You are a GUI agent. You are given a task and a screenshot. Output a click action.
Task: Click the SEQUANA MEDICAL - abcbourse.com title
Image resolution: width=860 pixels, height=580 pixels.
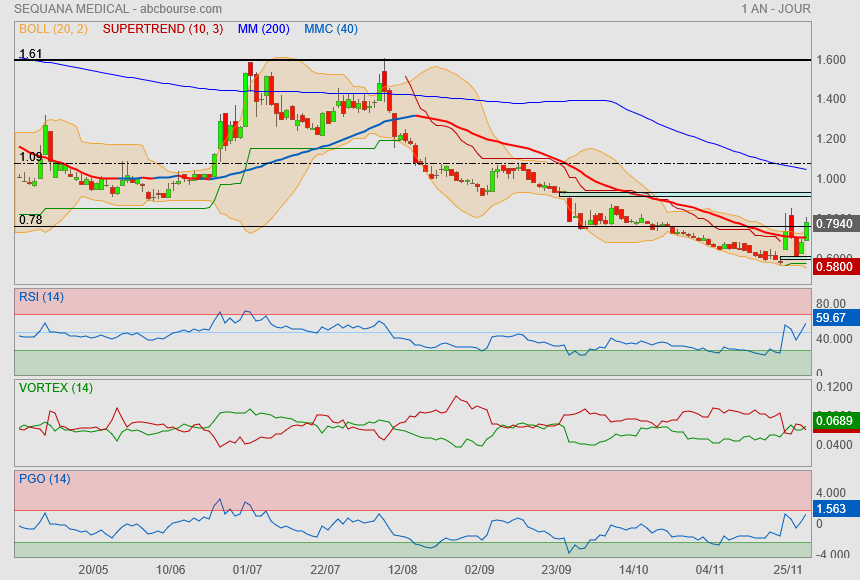111,9
